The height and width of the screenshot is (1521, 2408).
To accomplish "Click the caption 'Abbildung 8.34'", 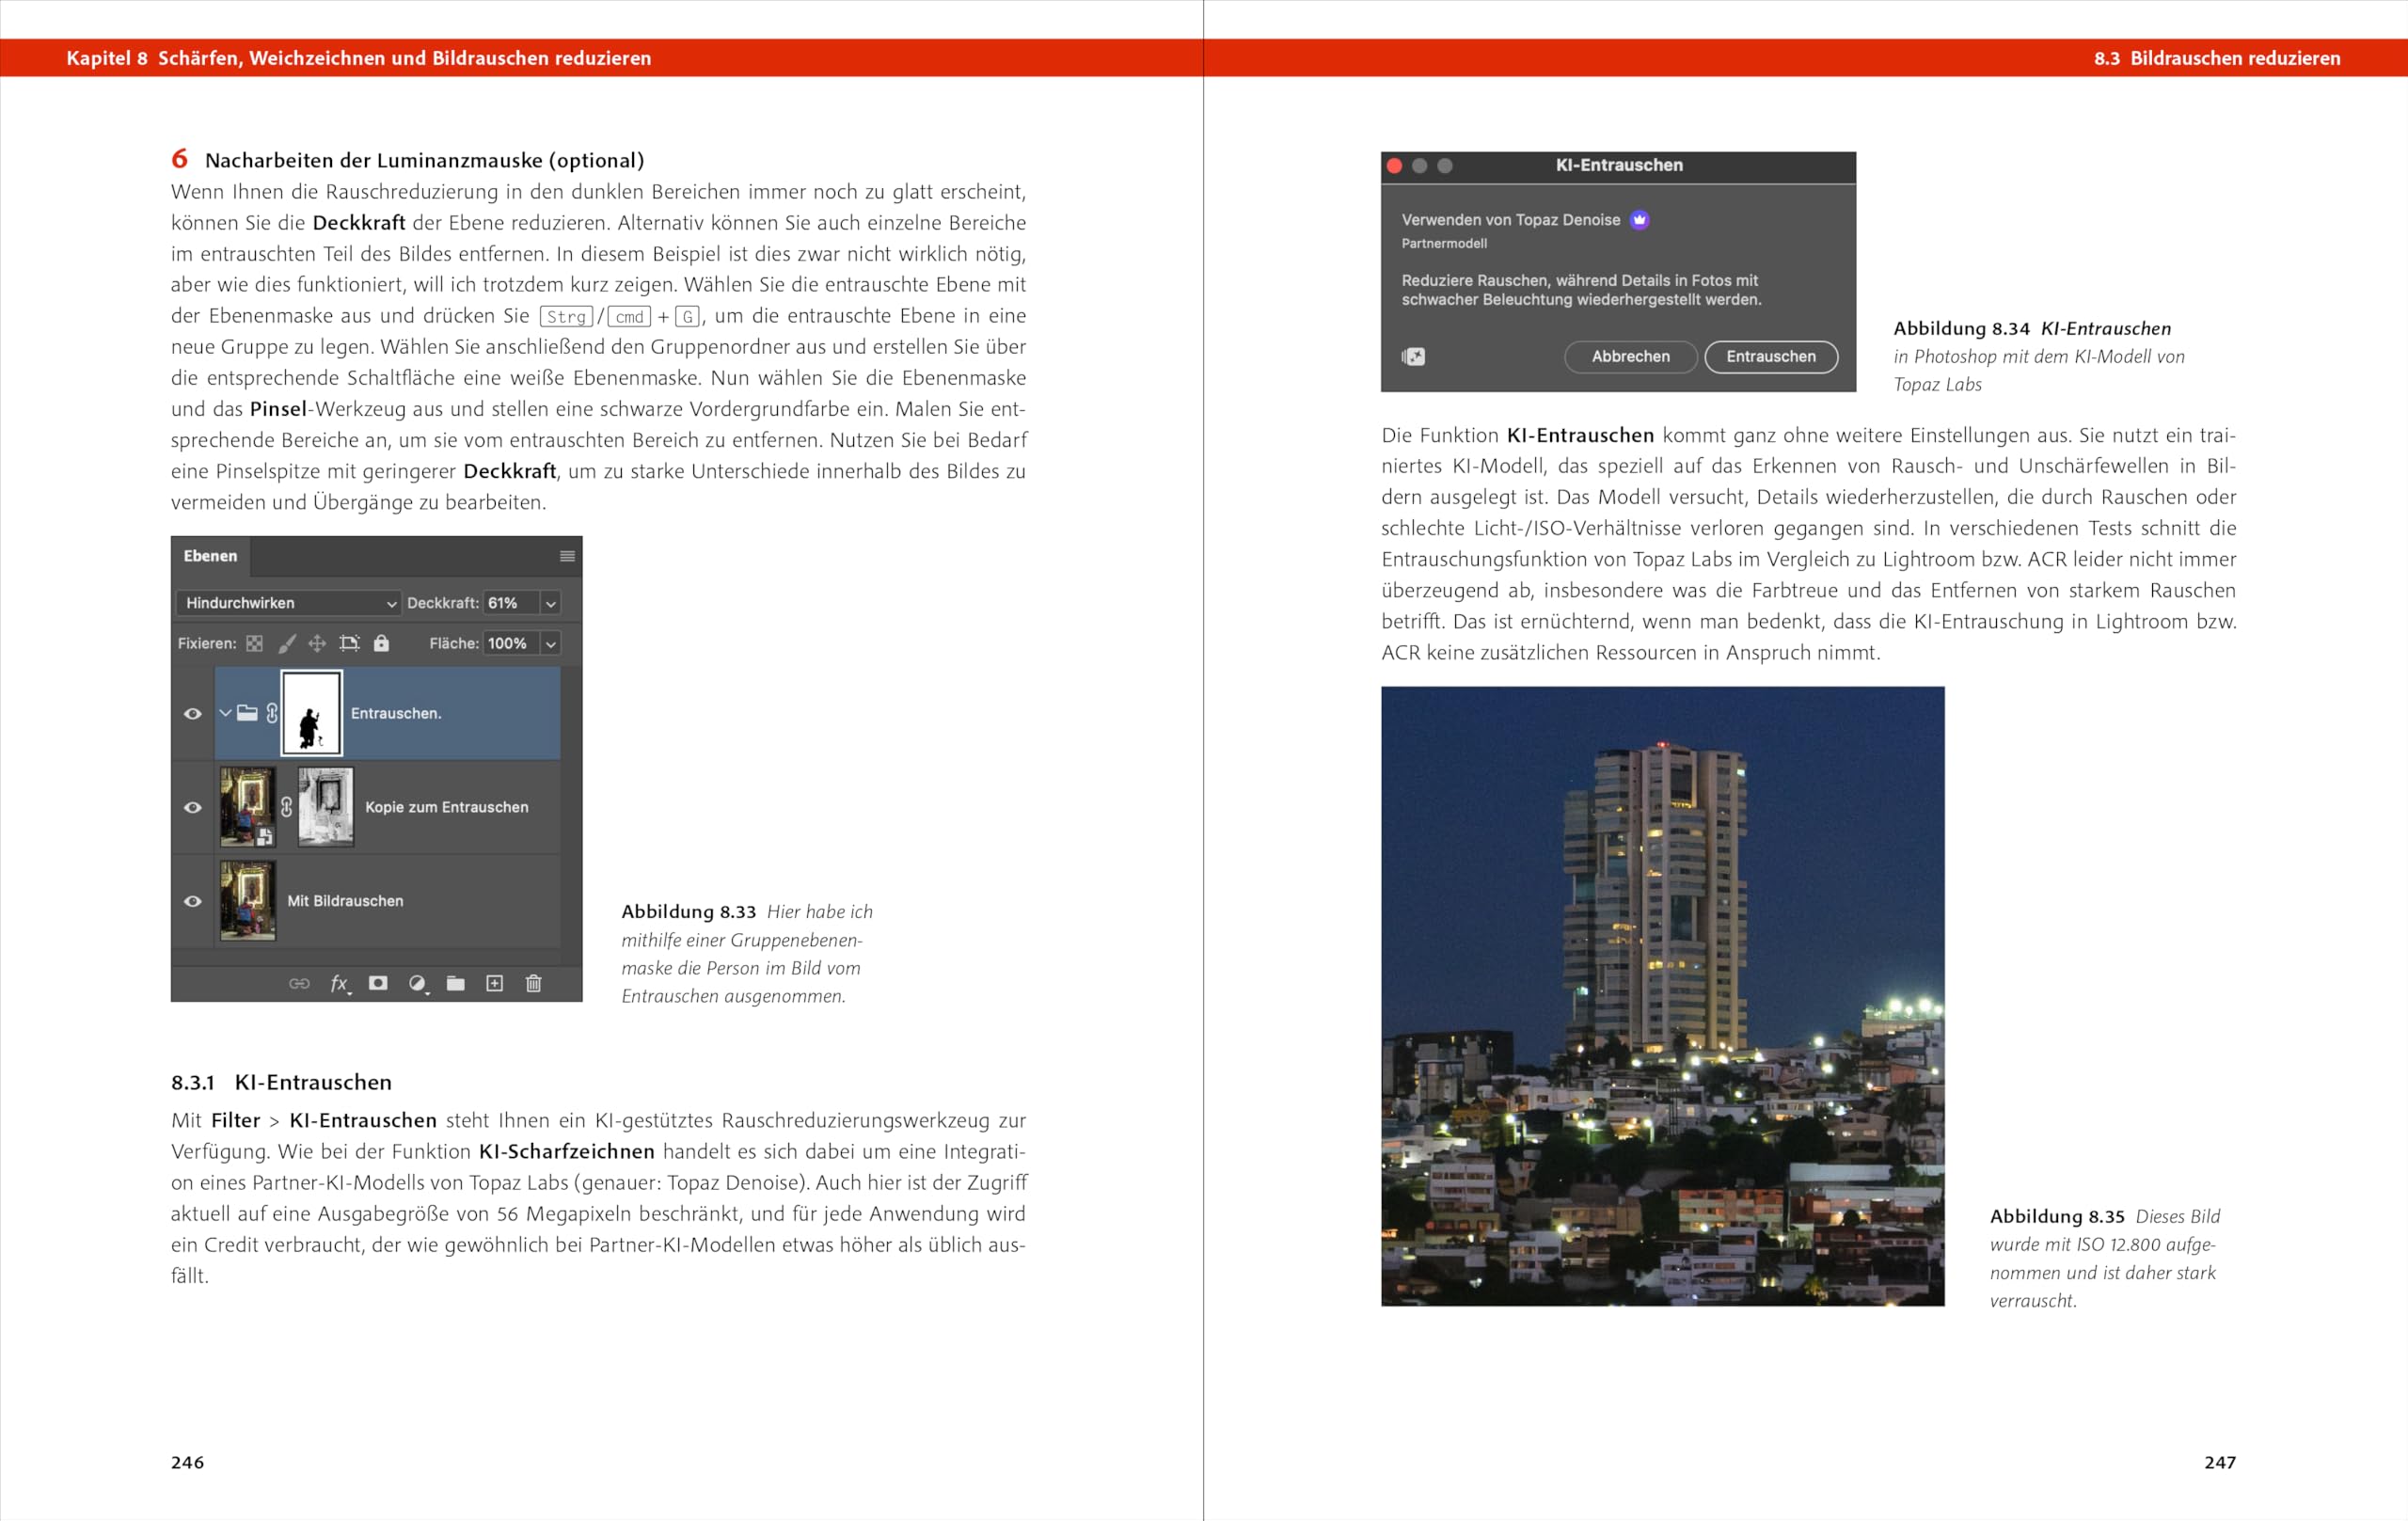I will click(x=1961, y=329).
